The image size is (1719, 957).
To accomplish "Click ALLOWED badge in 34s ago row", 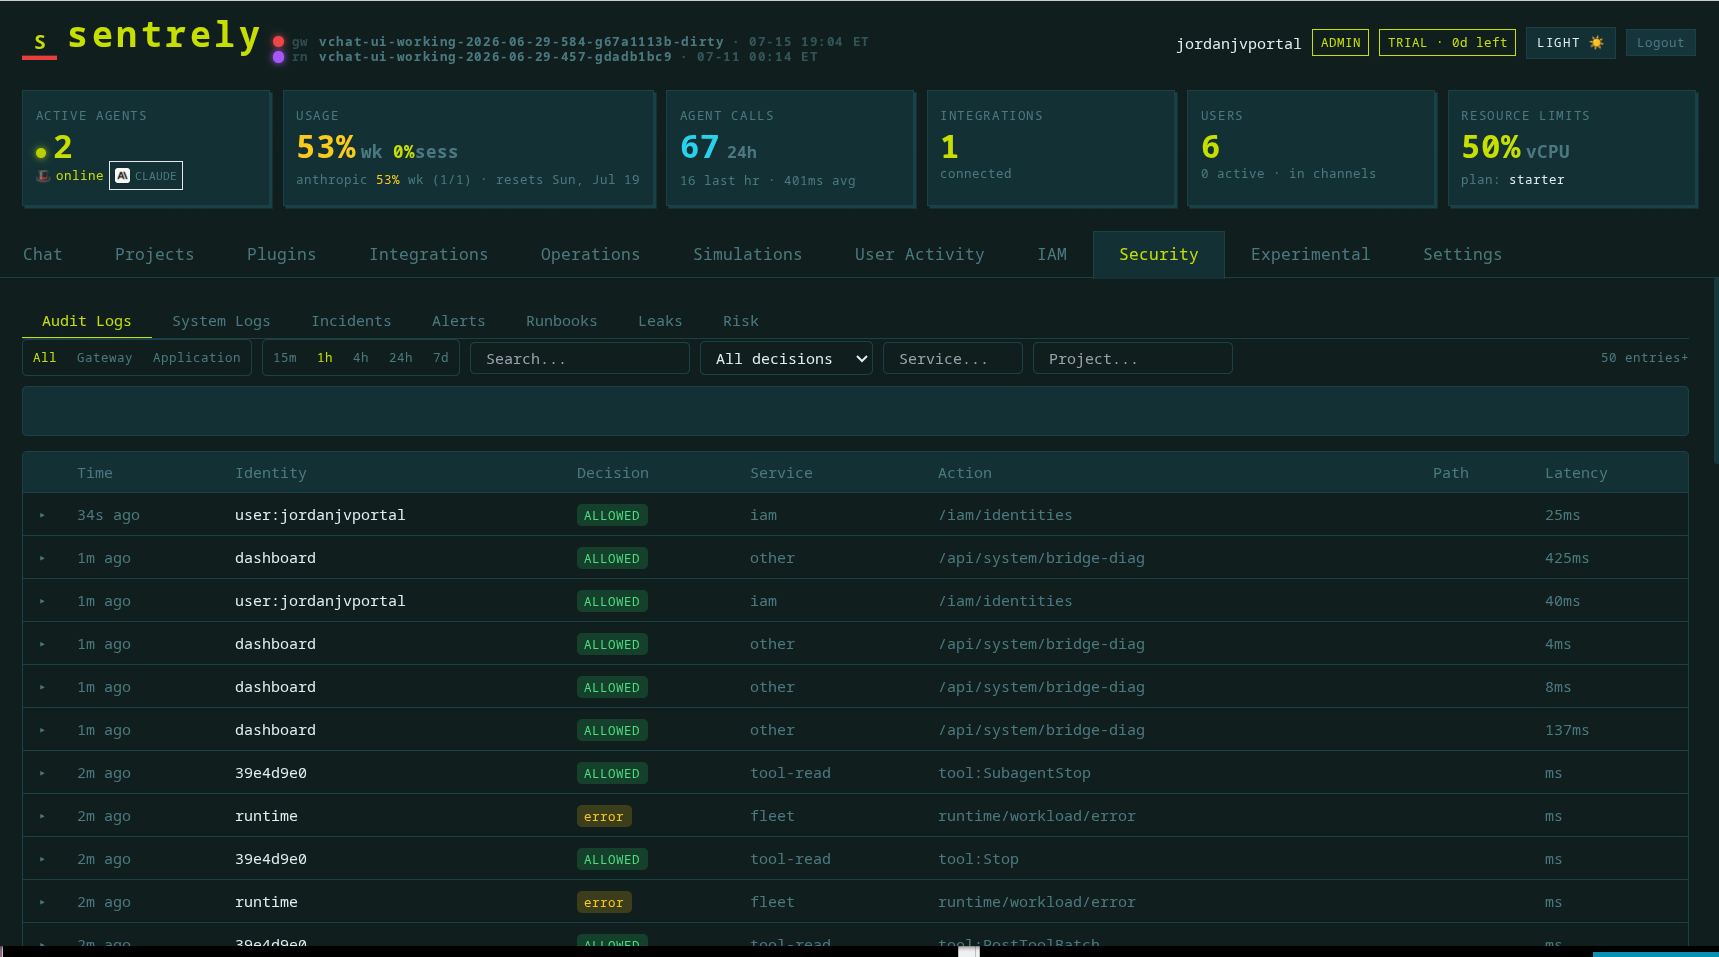I will point(612,515).
